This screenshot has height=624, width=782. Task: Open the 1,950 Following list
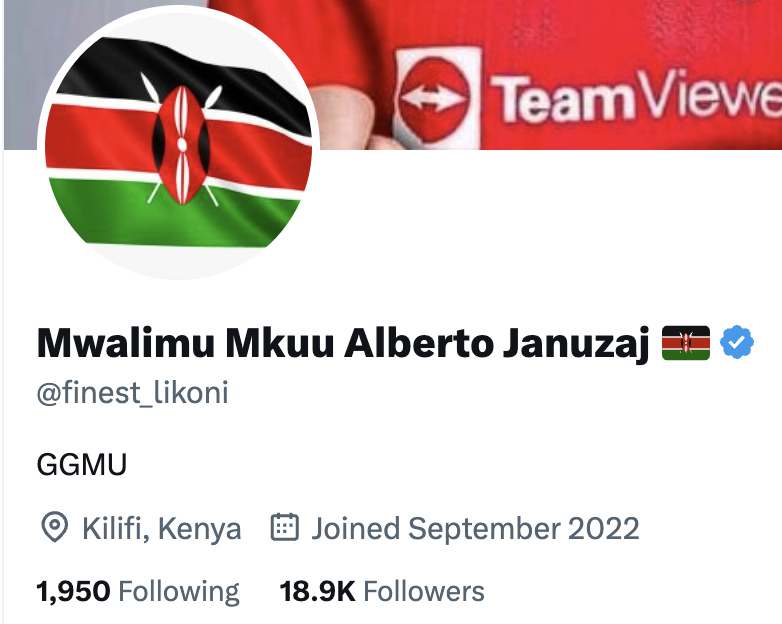tap(138, 592)
